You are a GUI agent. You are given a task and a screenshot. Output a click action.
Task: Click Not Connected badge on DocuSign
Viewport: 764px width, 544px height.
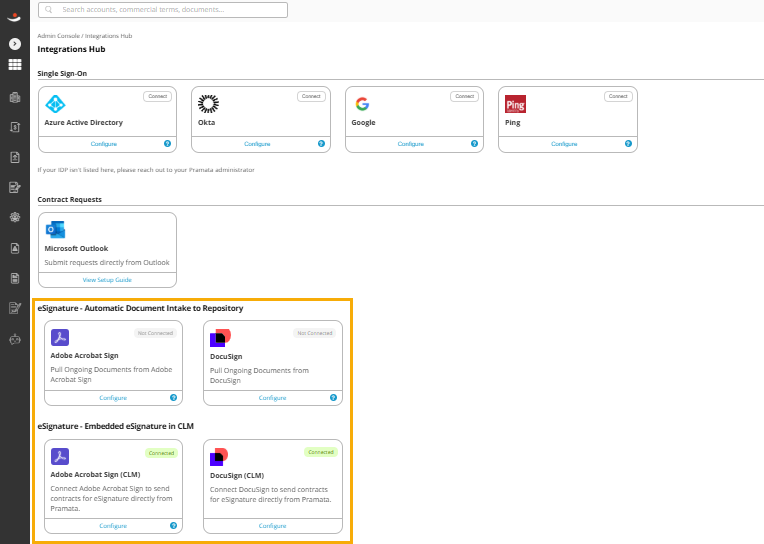[315, 333]
